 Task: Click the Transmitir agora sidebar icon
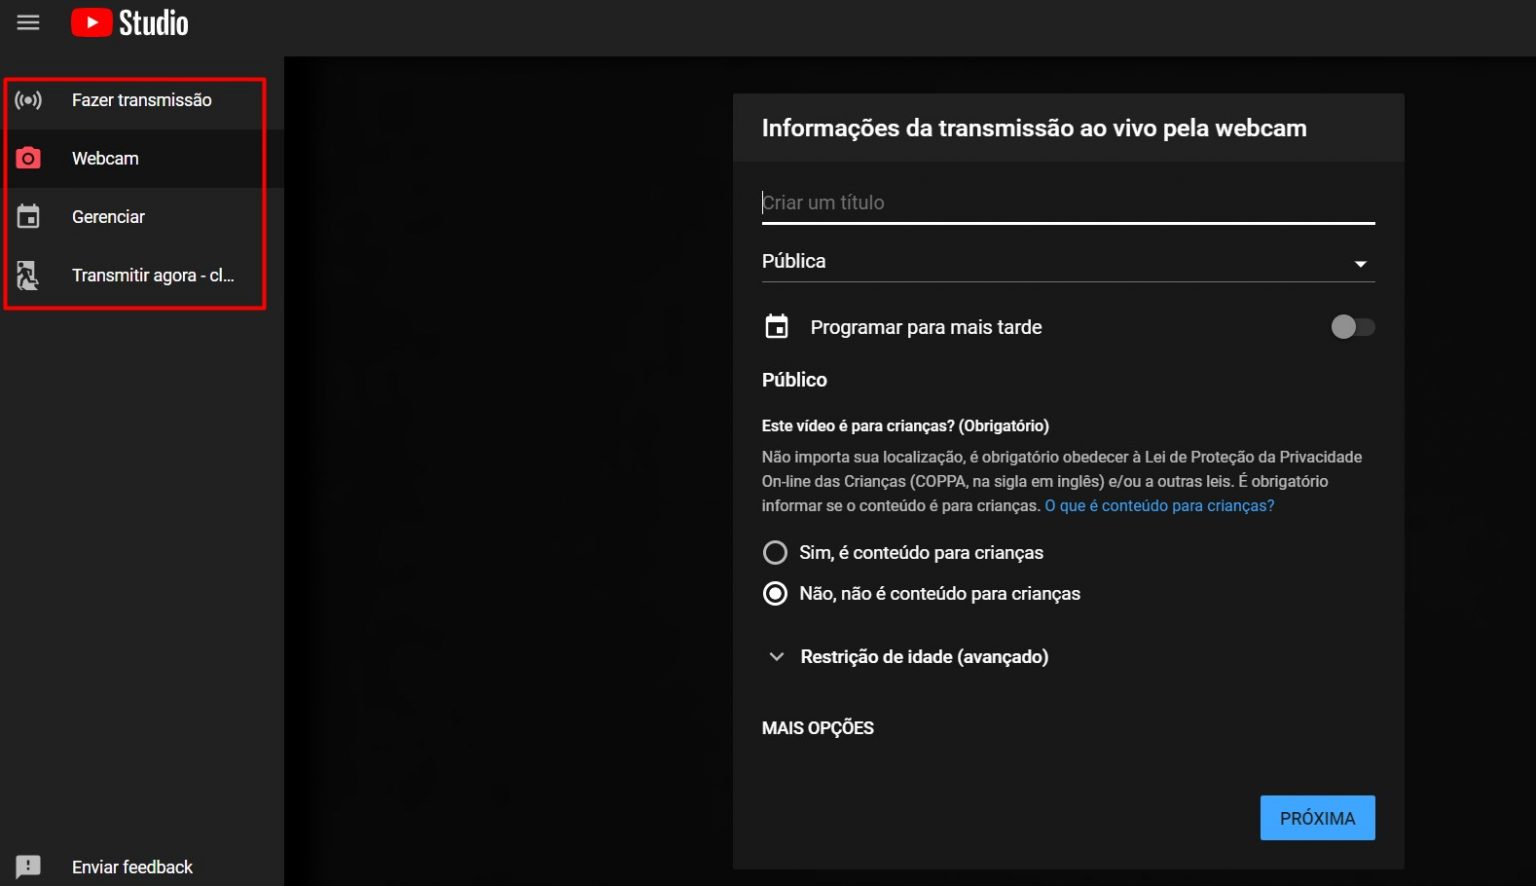[28, 275]
